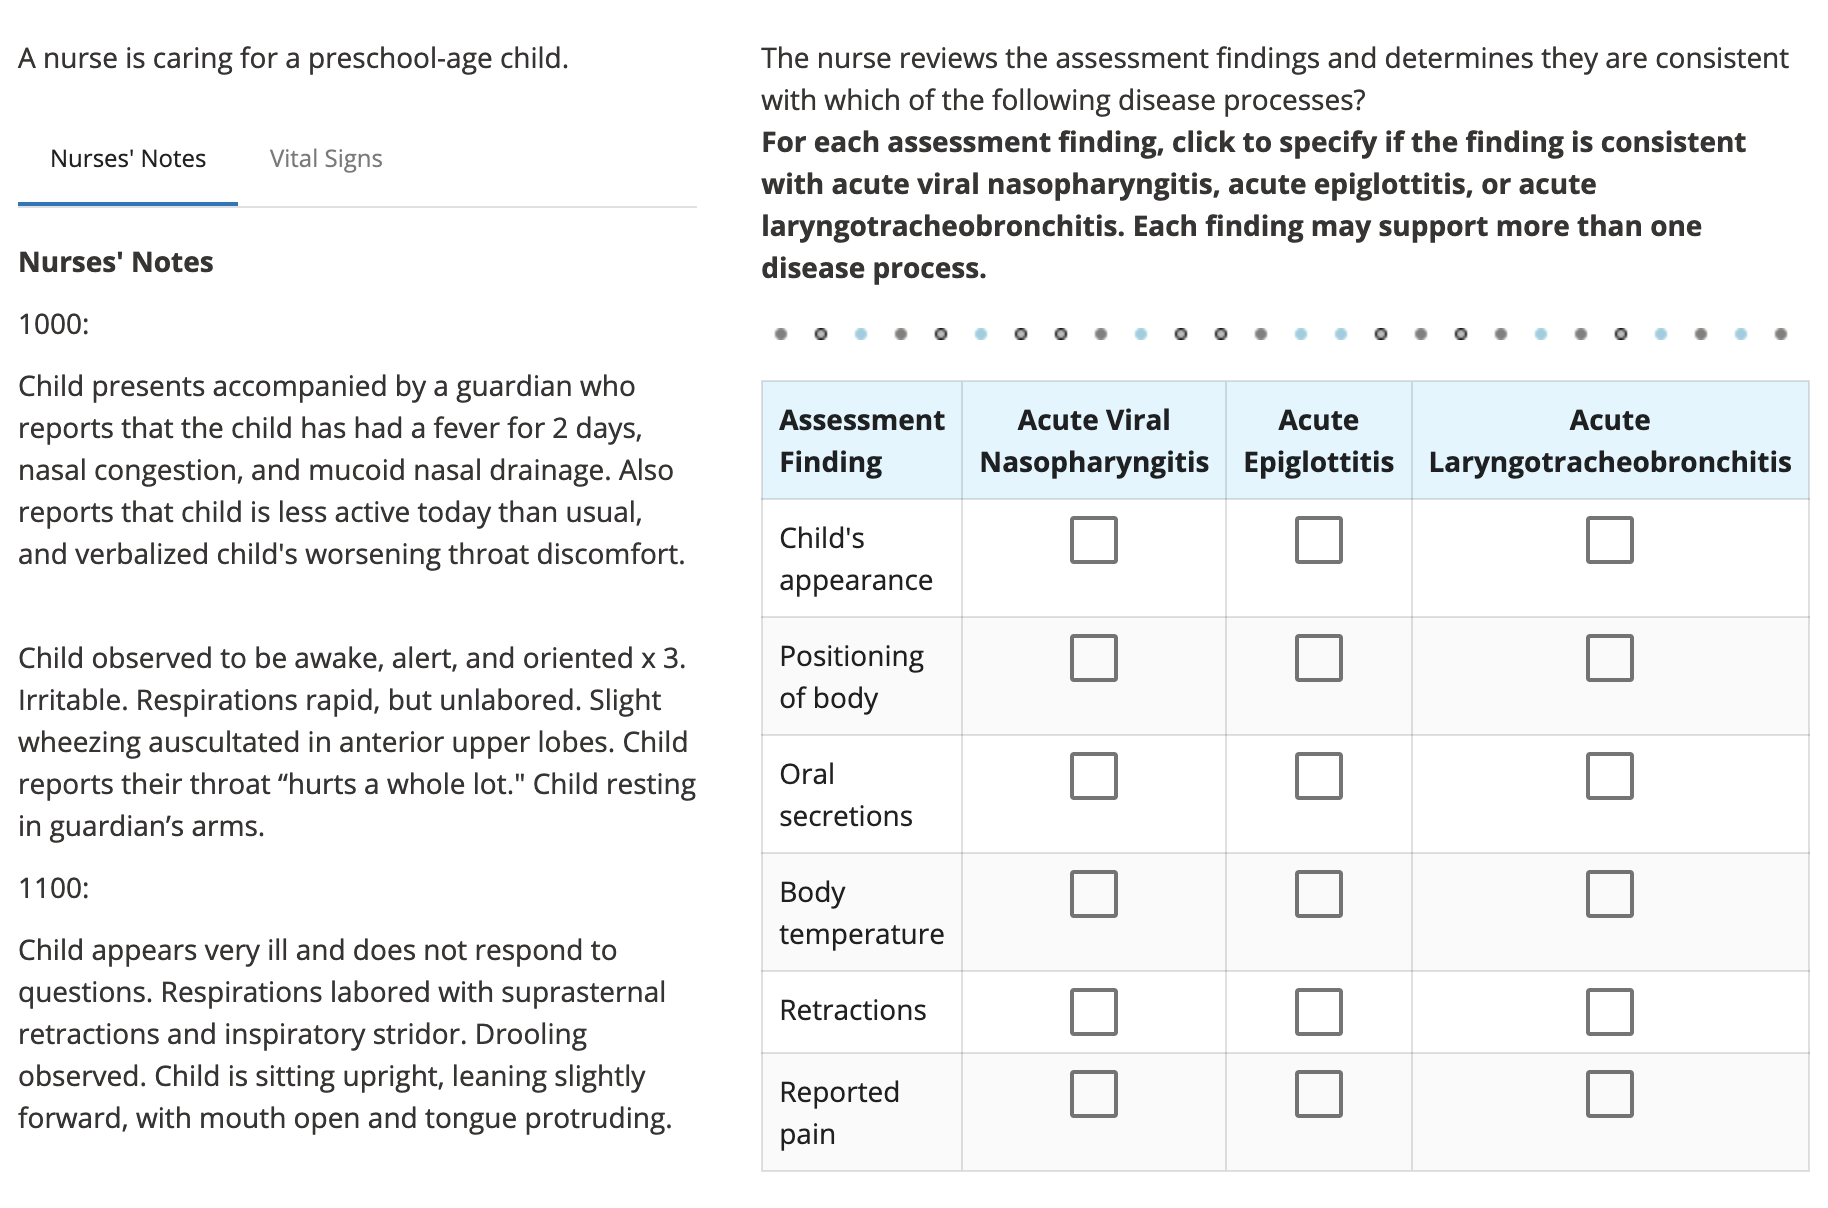Screen dimensions: 1828x1208
Task: Check Child's appearance under Acute Viral Nasopharyngitis
Action: pos(1092,541)
